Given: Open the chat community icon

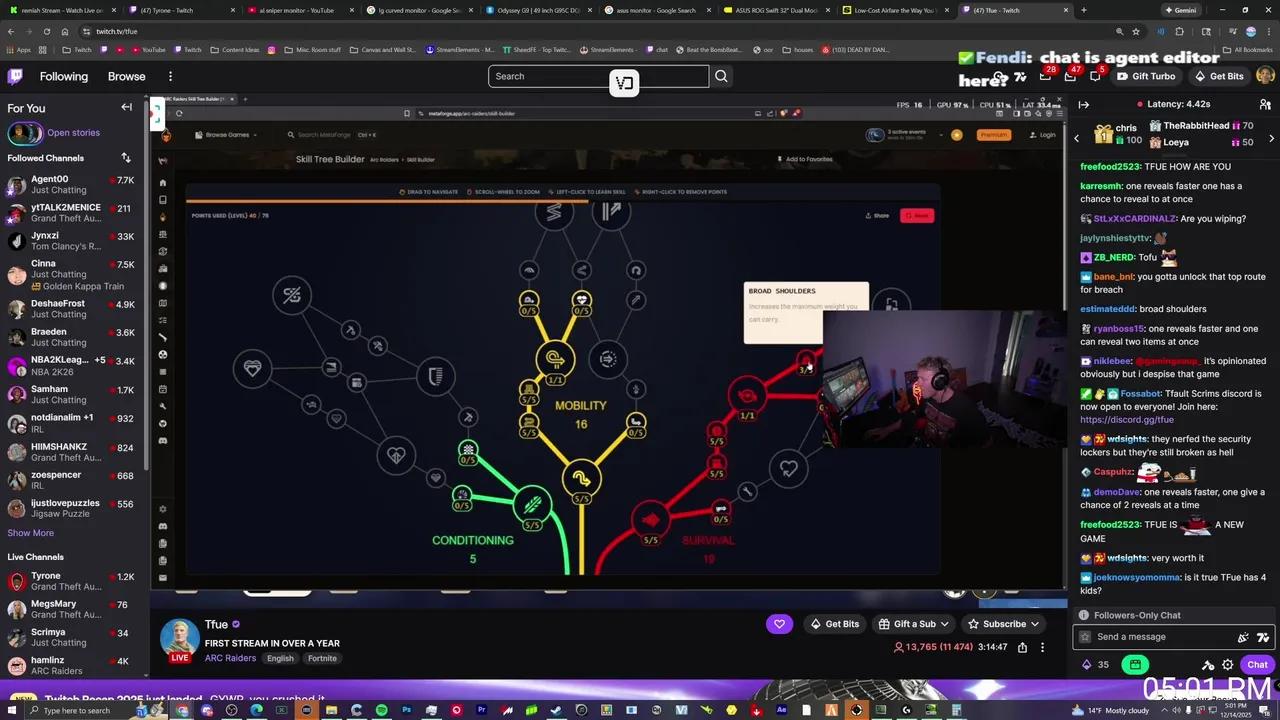Looking at the screenshot, I should click(x=1265, y=104).
